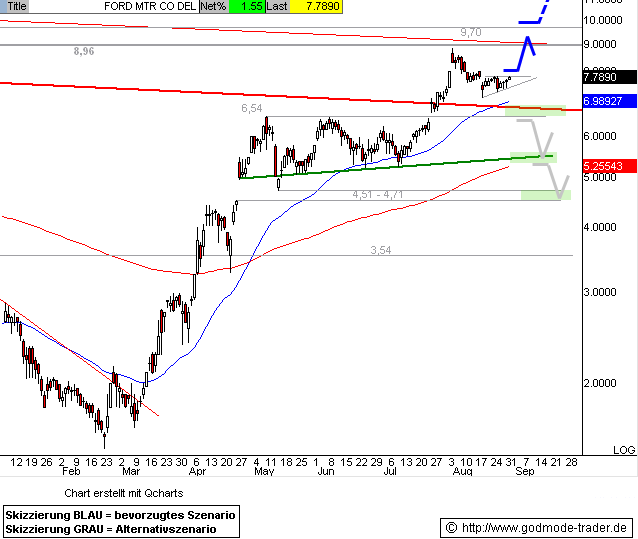The width and height of the screenshot is (638, 539).
Task: Click the Title label in header
Action: (17, 6)
